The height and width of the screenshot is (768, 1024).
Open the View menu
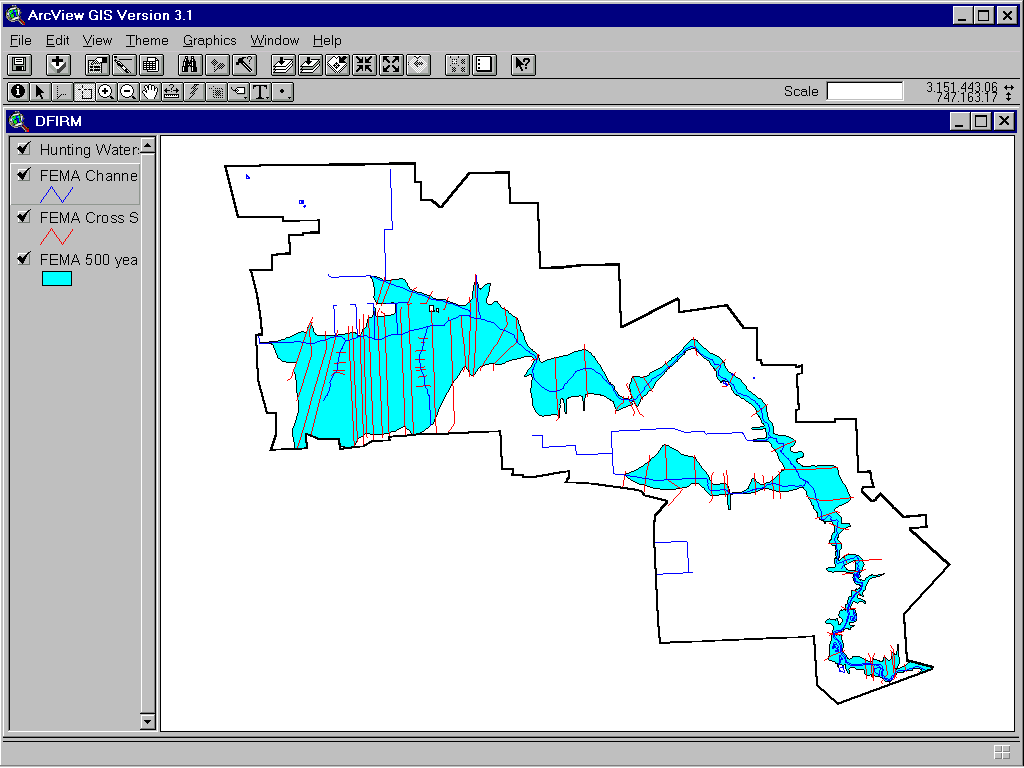pyautogui.click(x=97, y=40)
